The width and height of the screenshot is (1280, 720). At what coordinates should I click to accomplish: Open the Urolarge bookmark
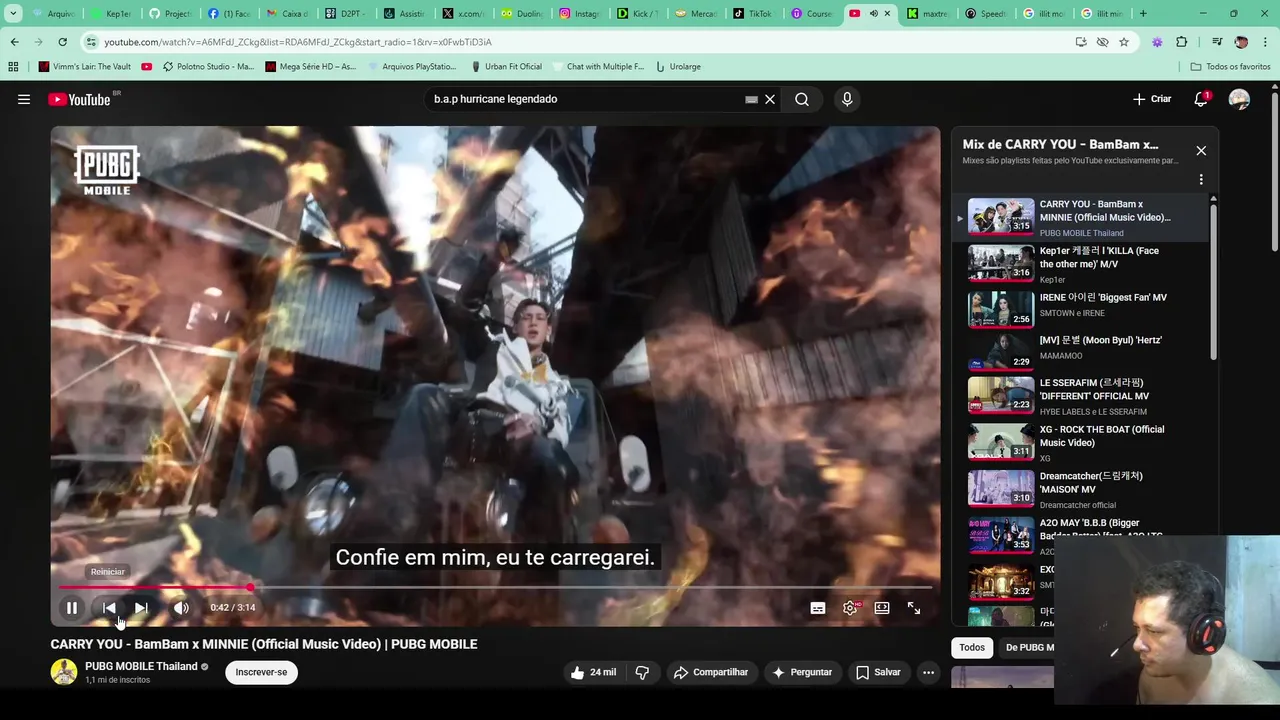678,66
